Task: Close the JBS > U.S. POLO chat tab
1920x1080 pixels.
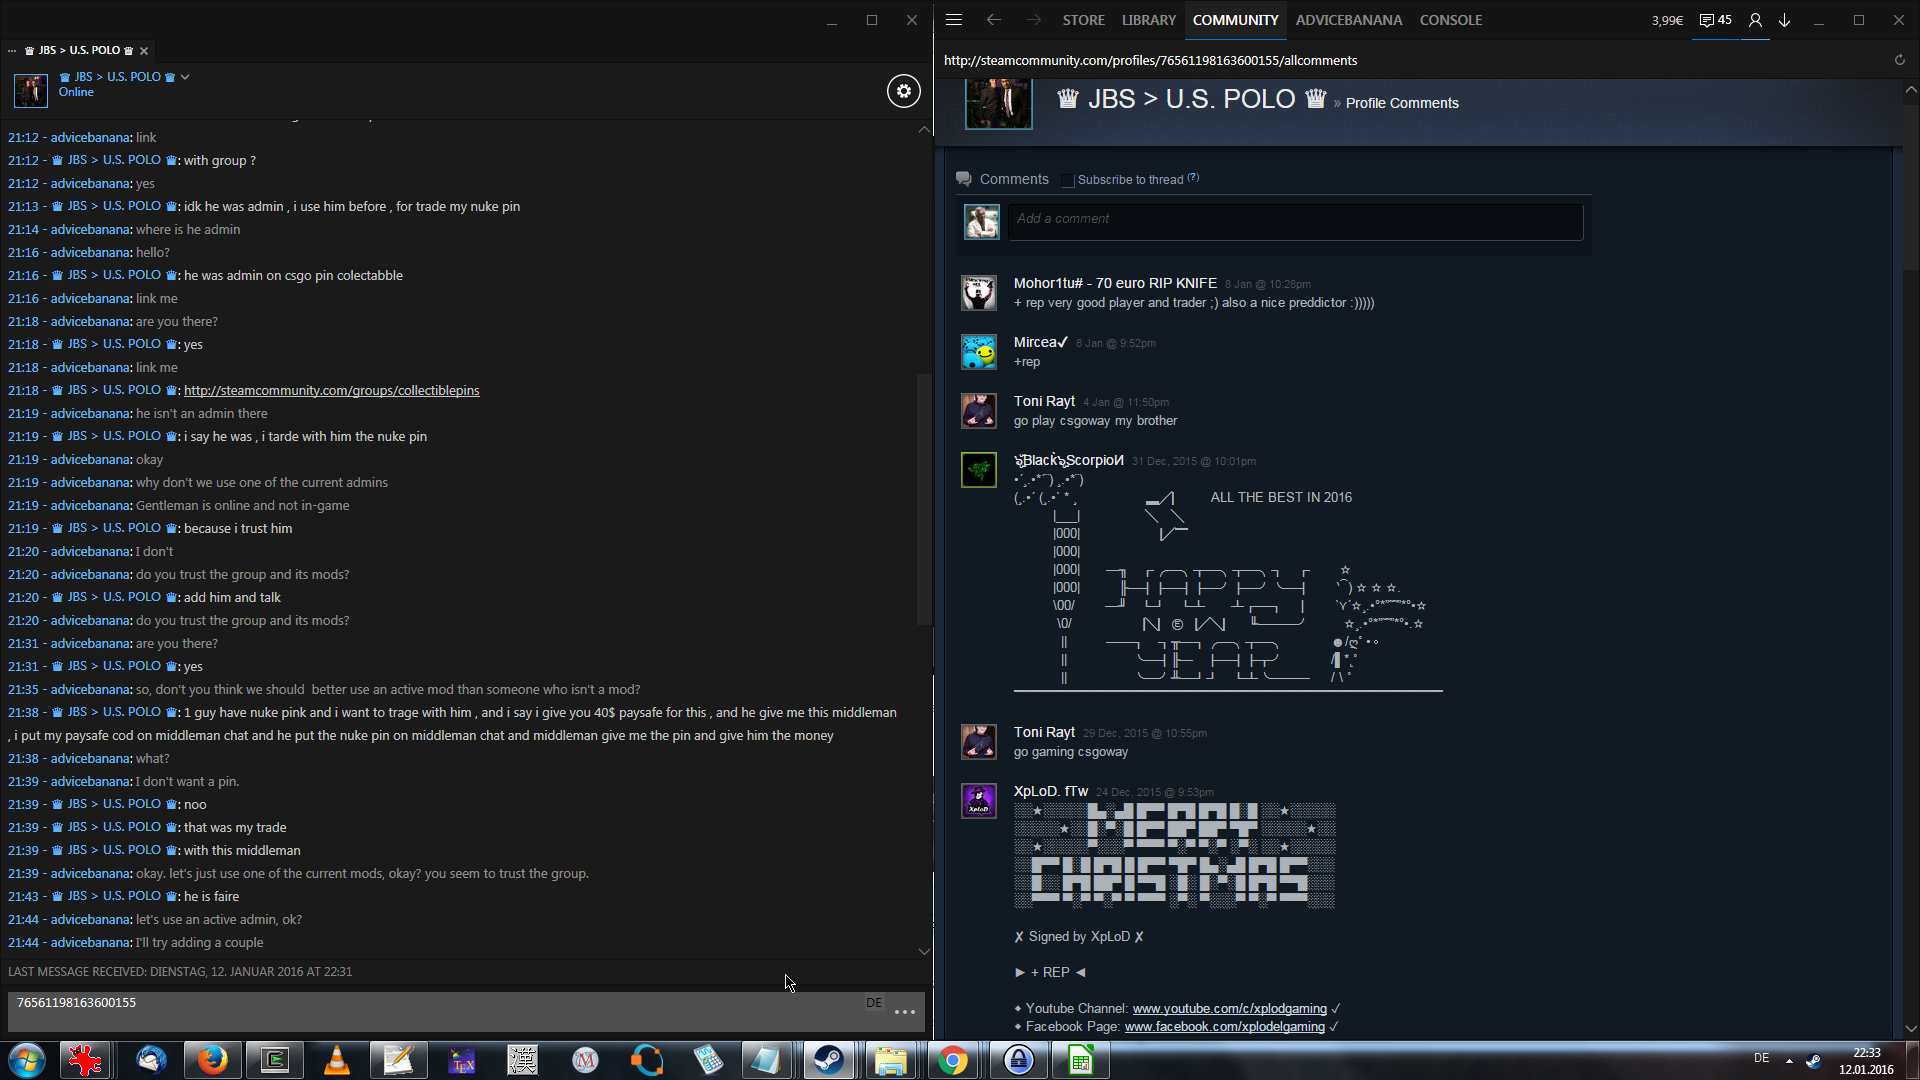Action: [x=144, y=51]
